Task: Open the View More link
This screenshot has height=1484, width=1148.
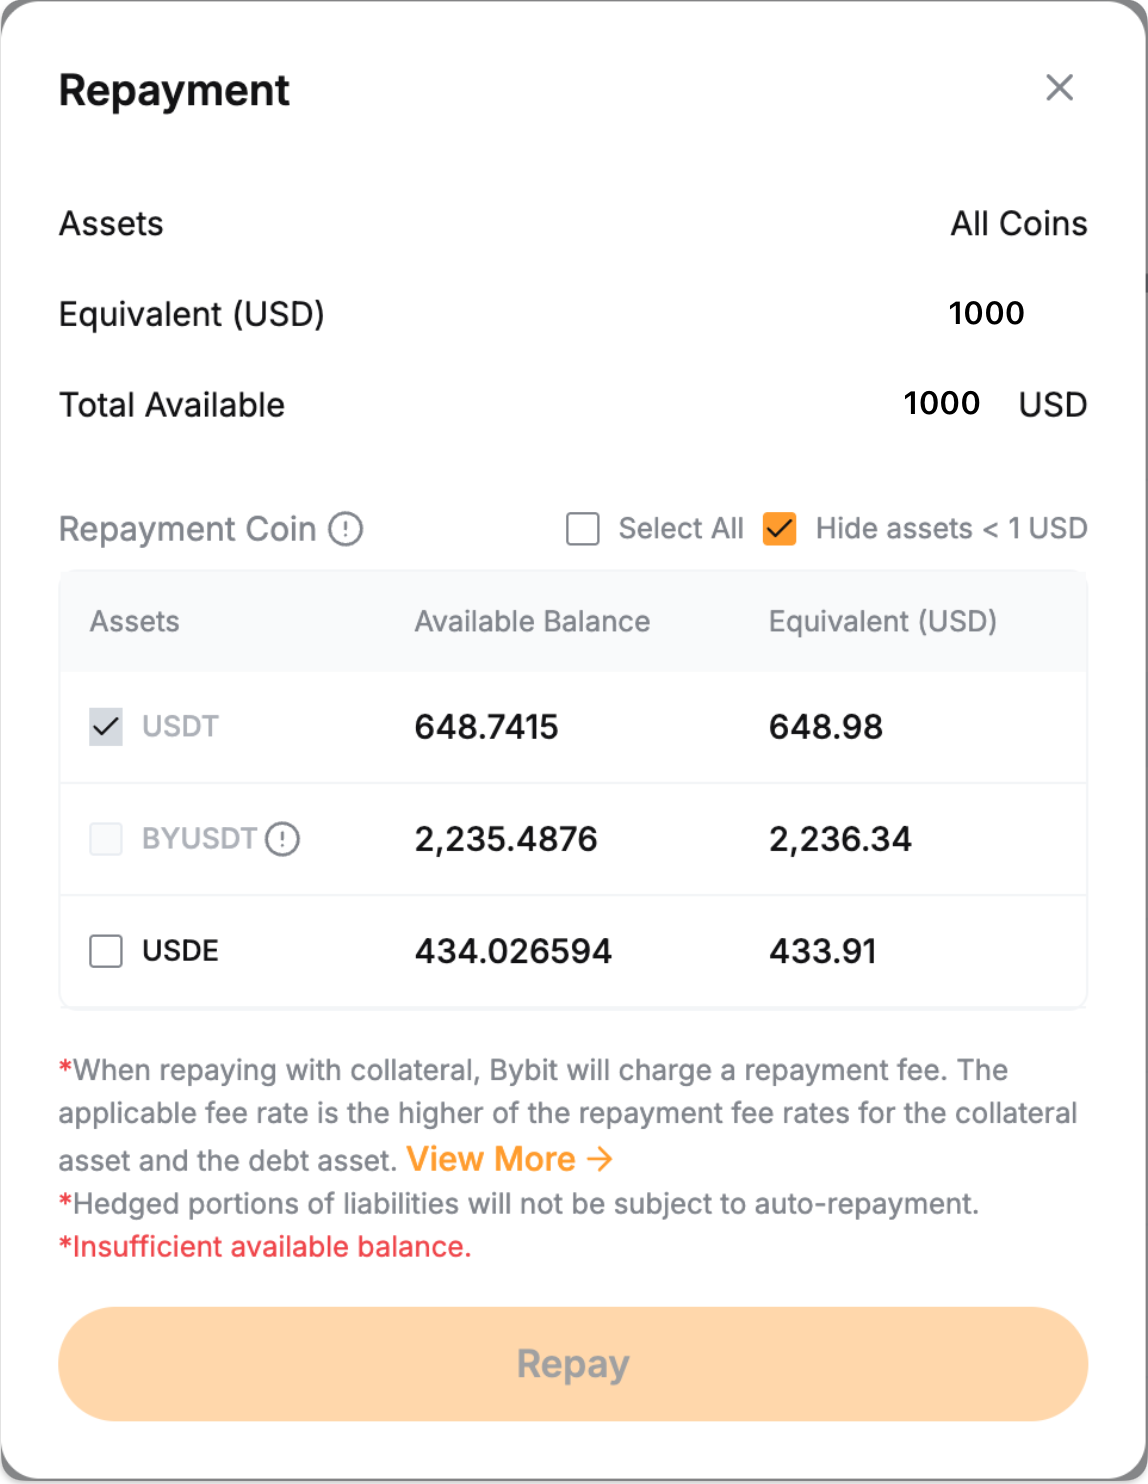Action: point(491,1159)
